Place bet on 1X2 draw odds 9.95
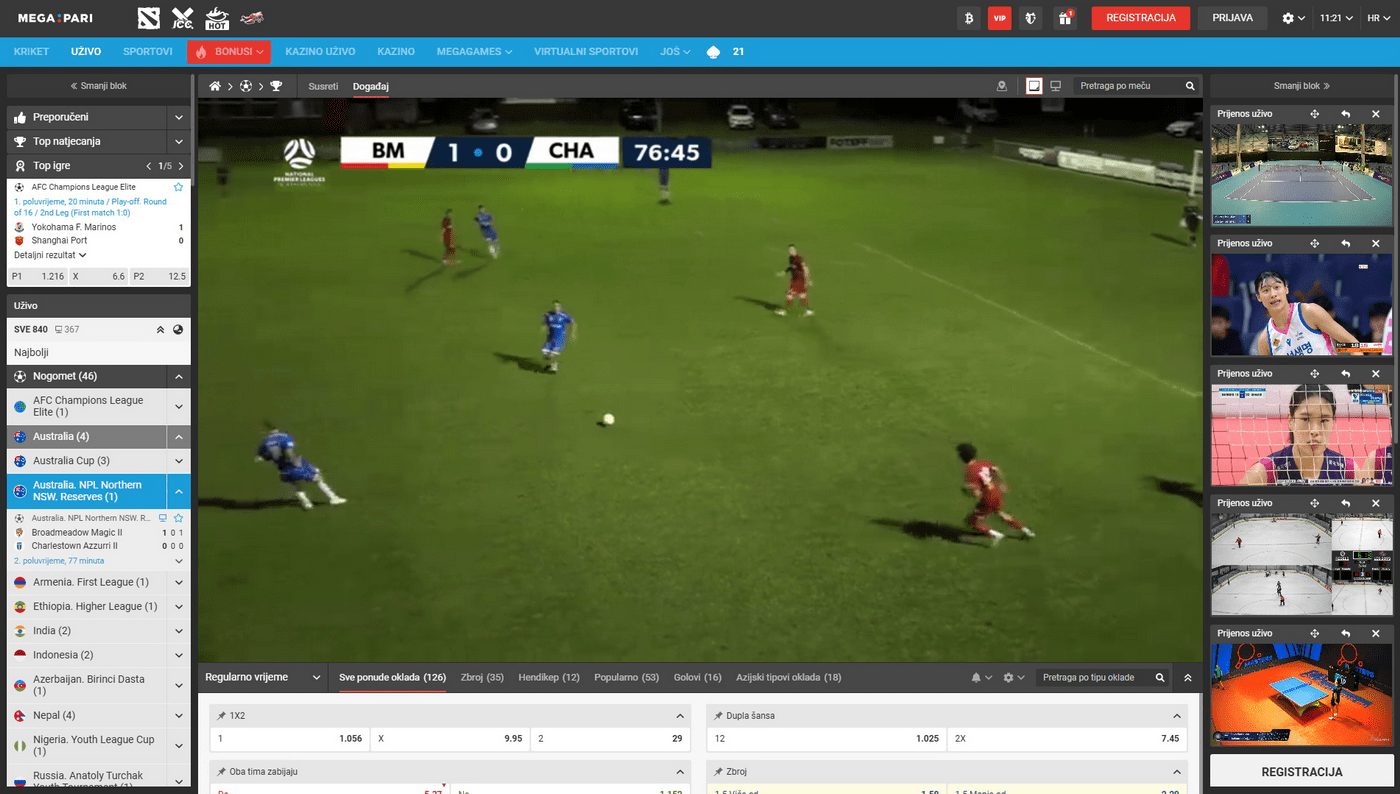The image size is (1400, 794). 450,739
